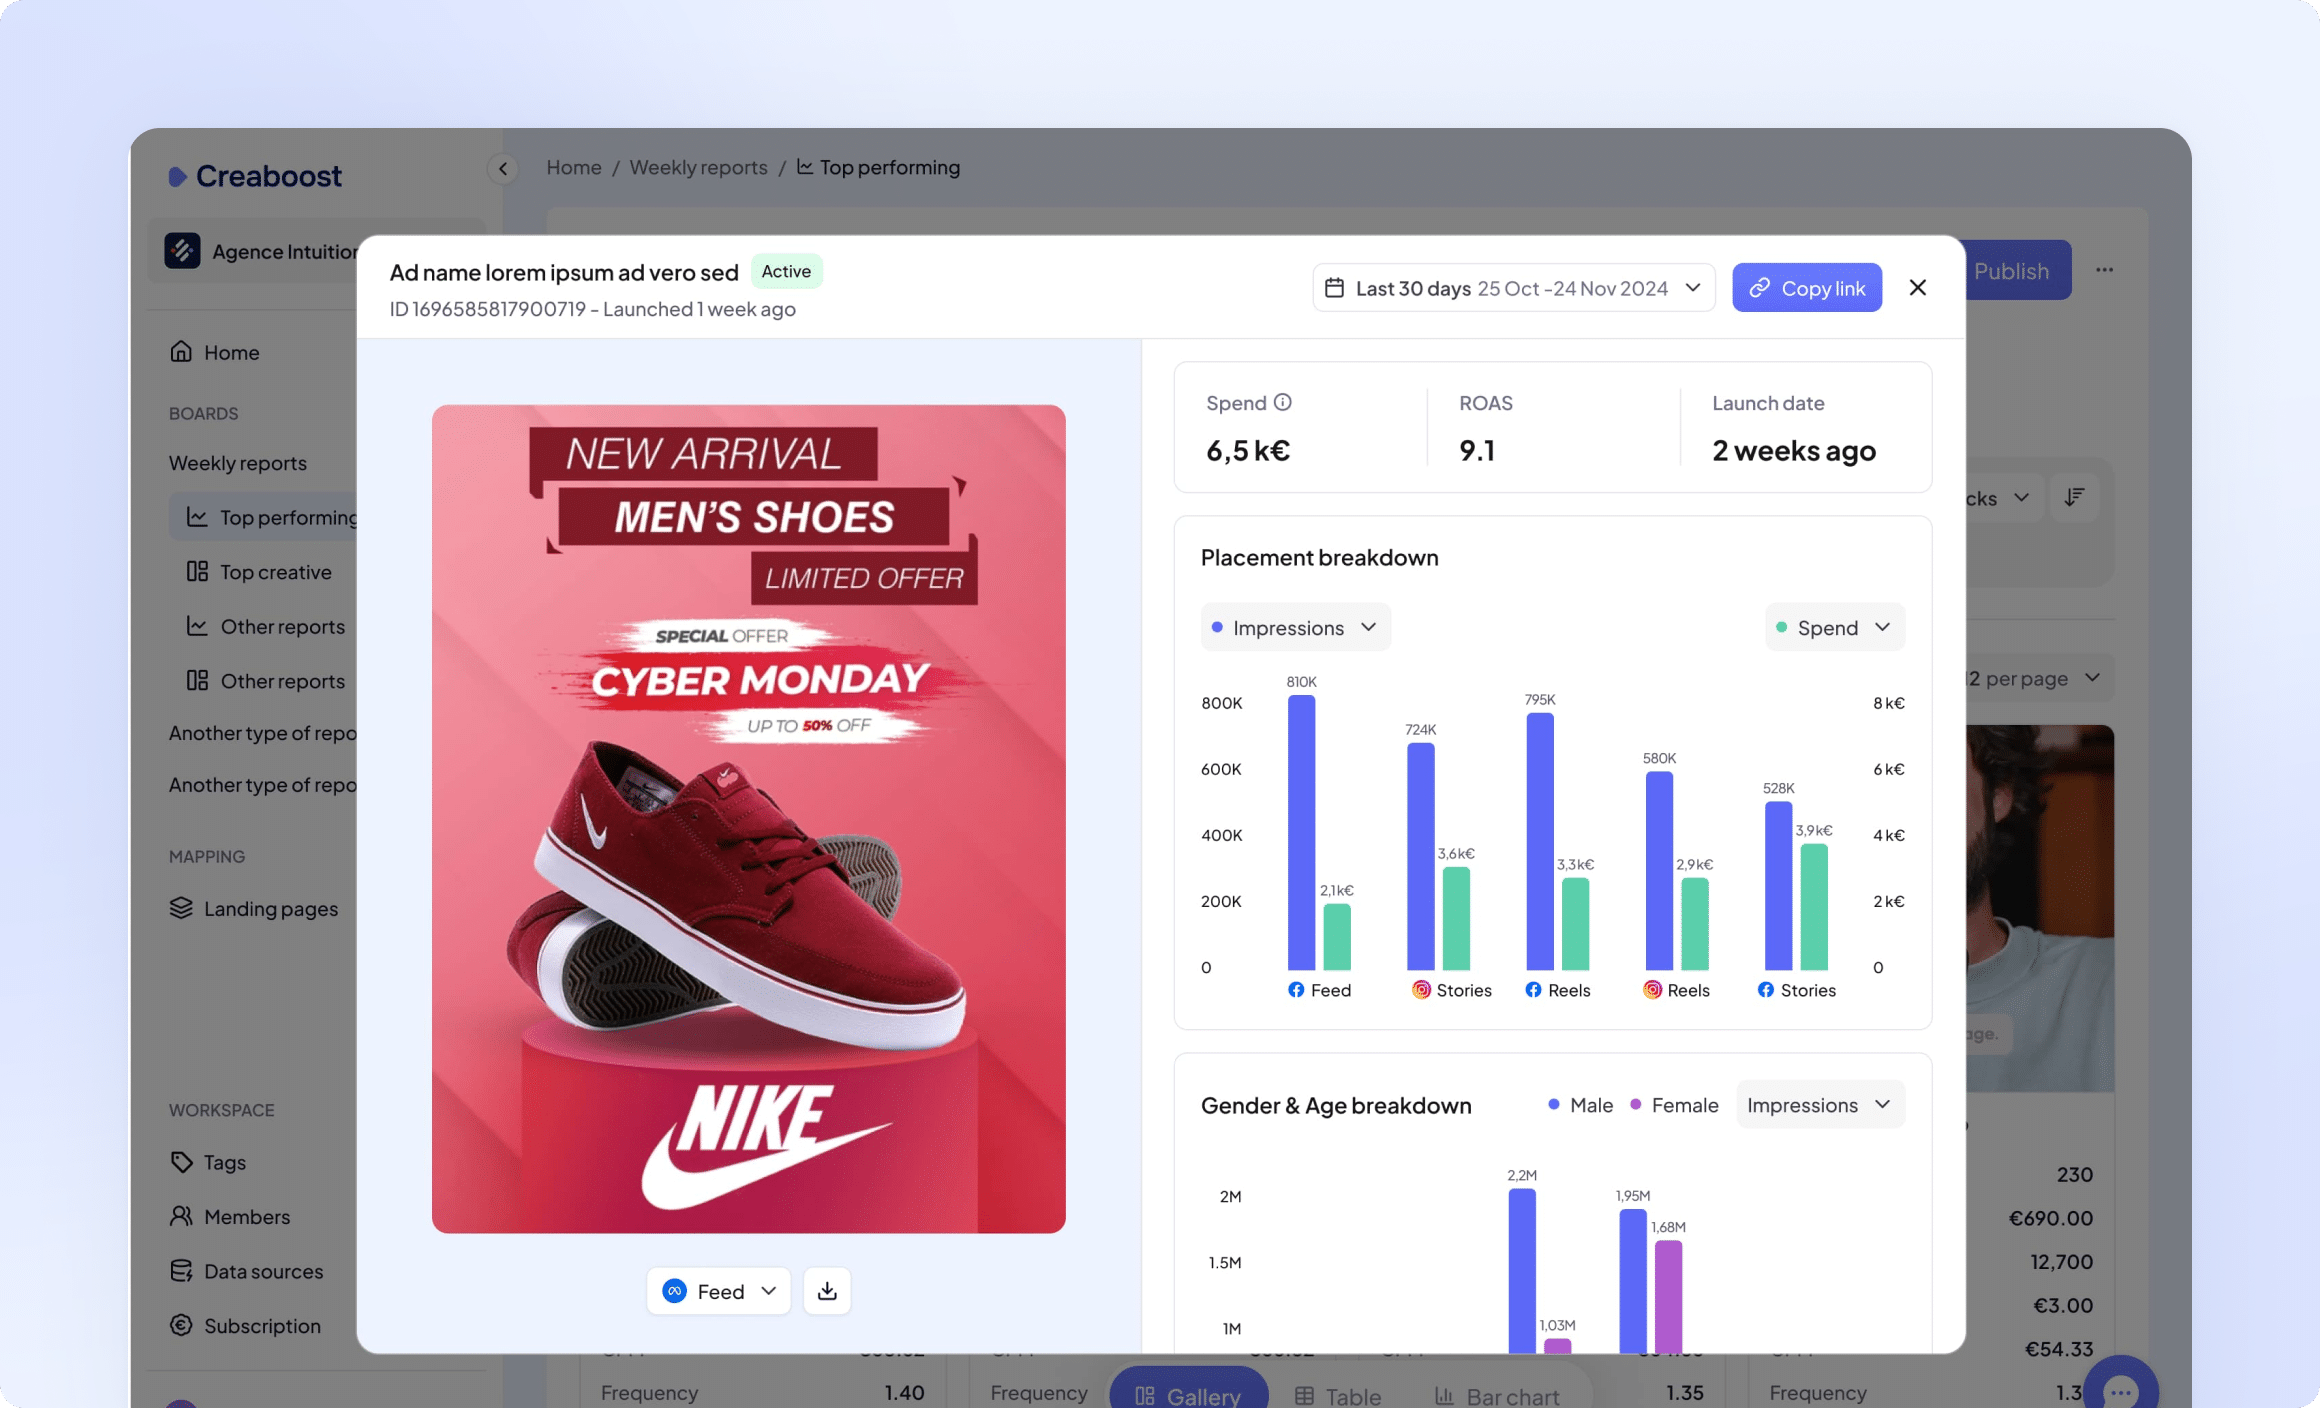Open the first Another type of report item
Image resolution: width=2320 pixels, height=1408 pixels.
(263, 733)
